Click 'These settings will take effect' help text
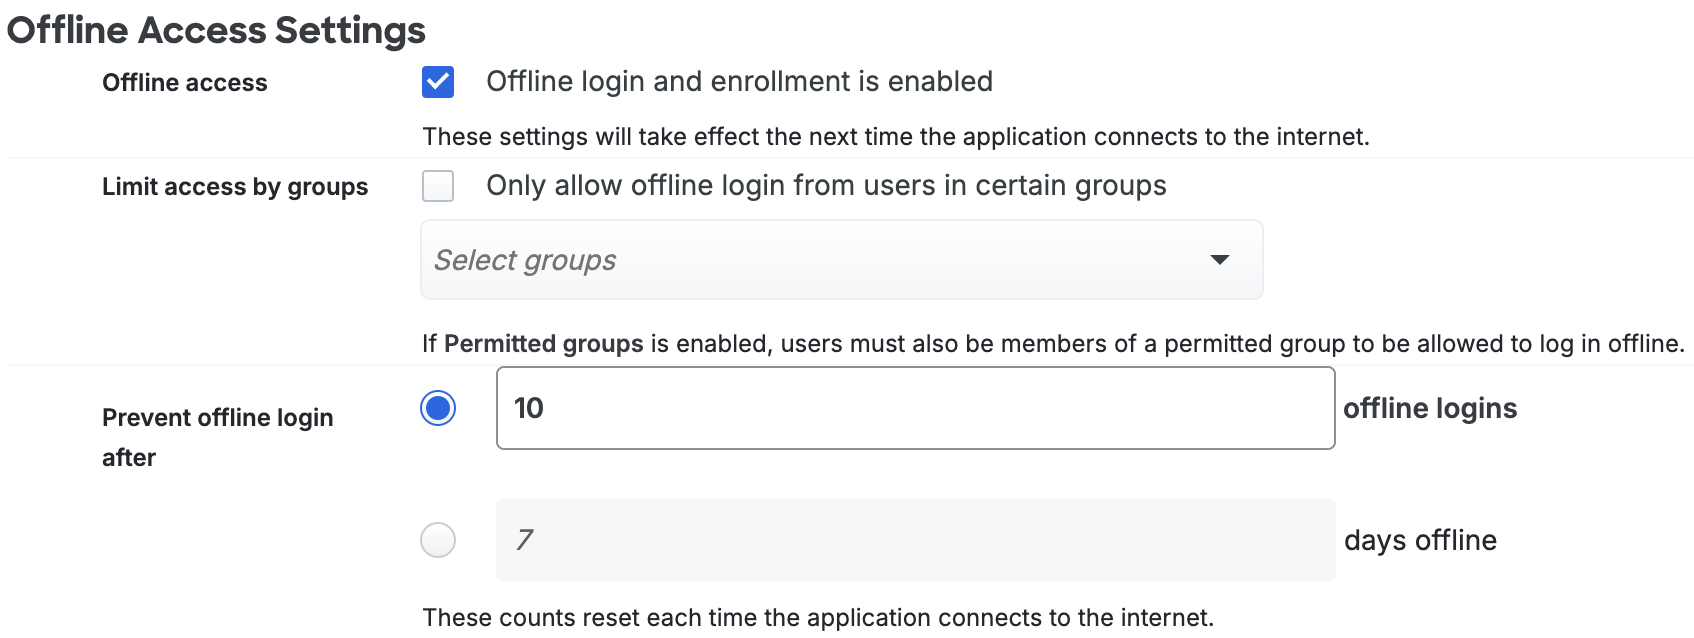The image size is (1694, 638). [896, 137]
